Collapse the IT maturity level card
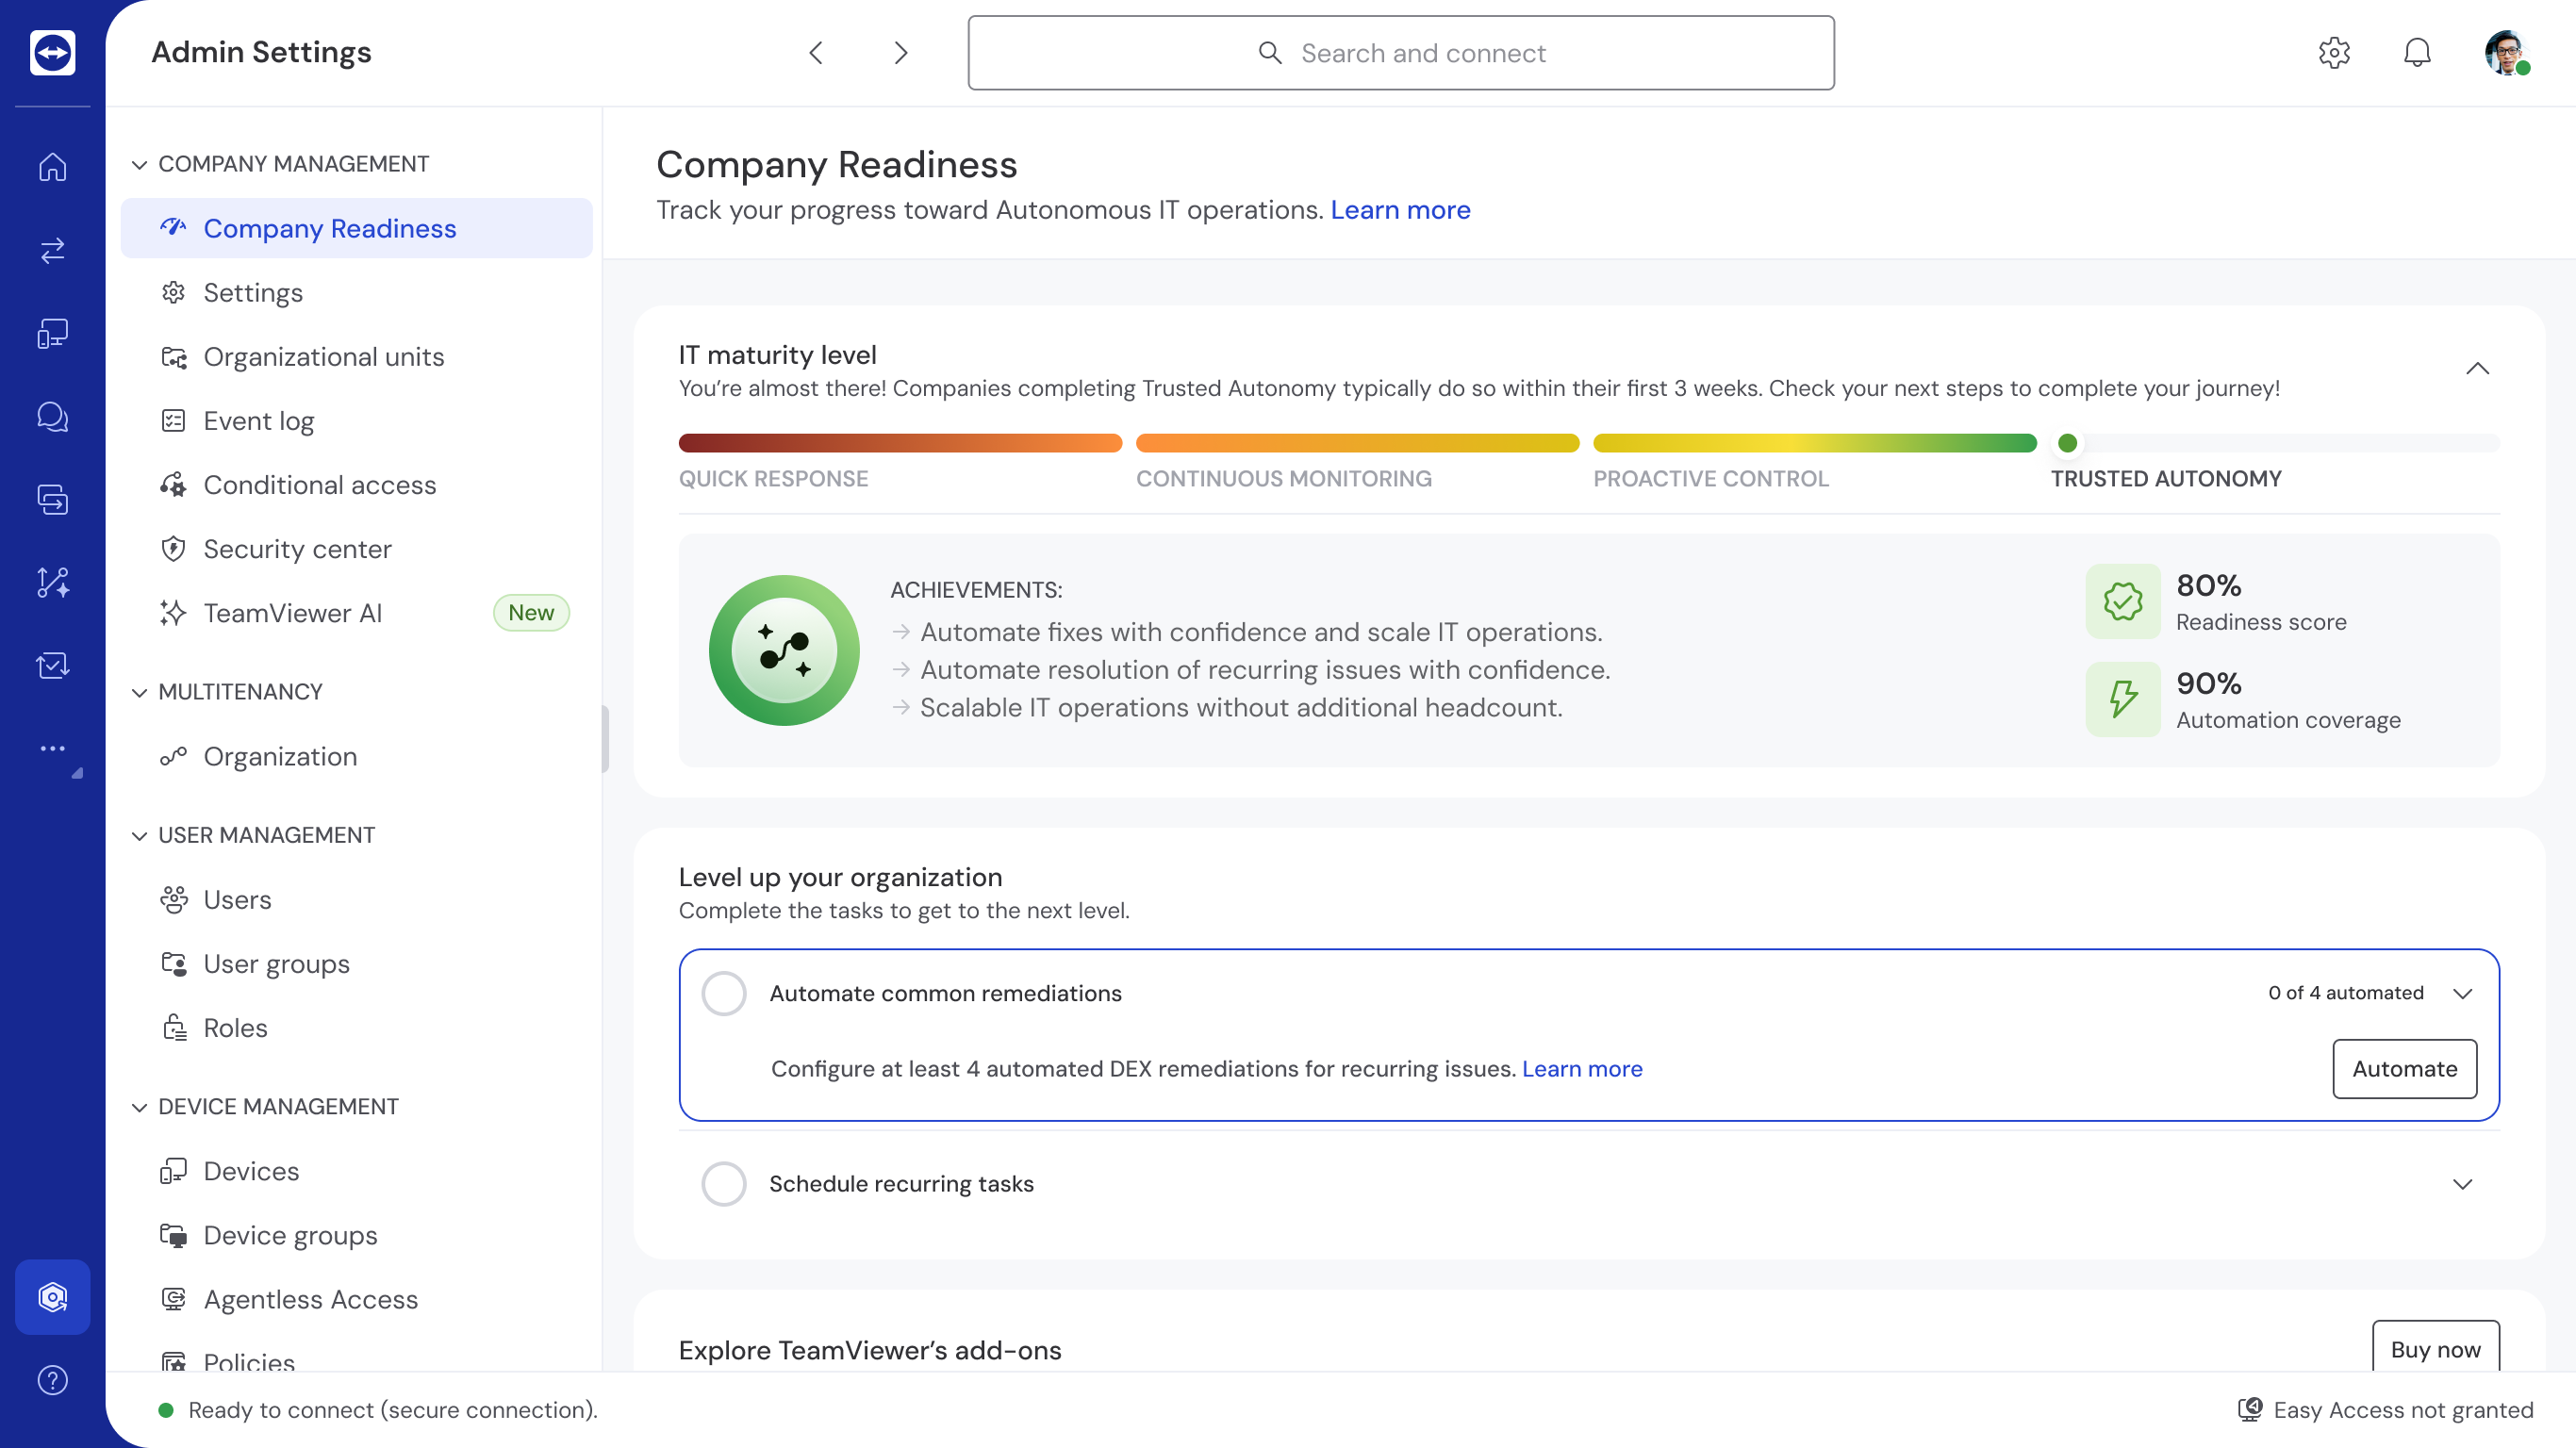 2477,369
